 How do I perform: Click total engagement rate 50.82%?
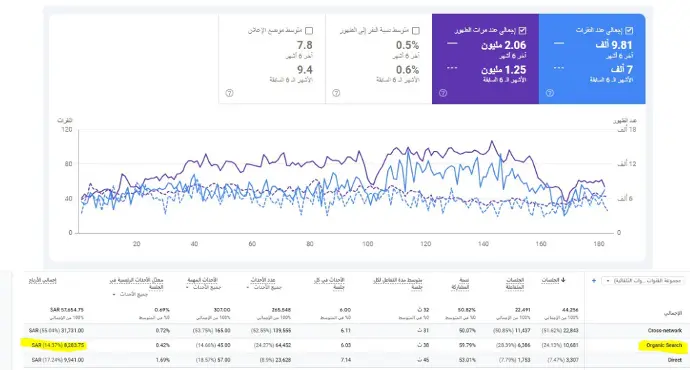point(467,310)
